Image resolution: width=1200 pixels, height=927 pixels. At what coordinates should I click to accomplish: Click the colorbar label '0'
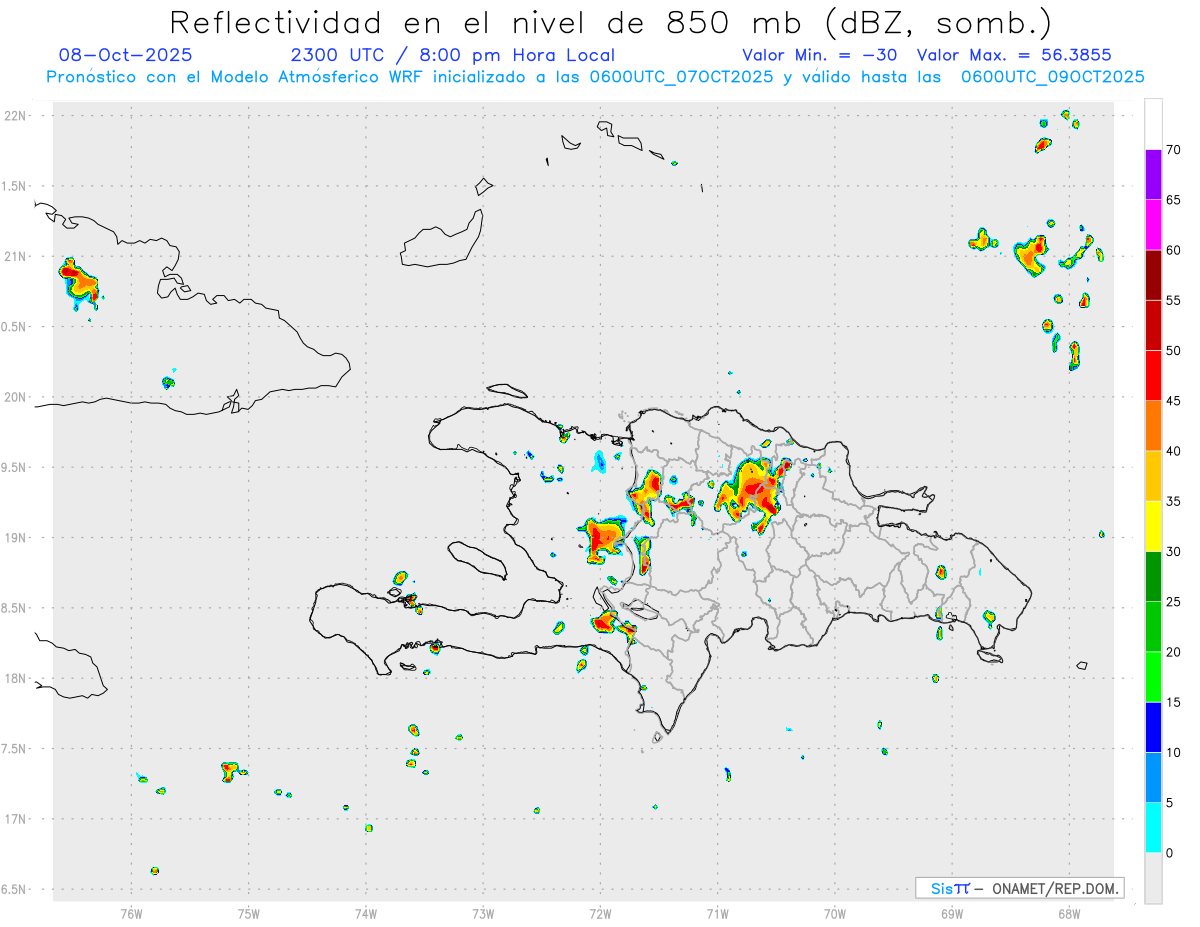[x=1169, y=852]
